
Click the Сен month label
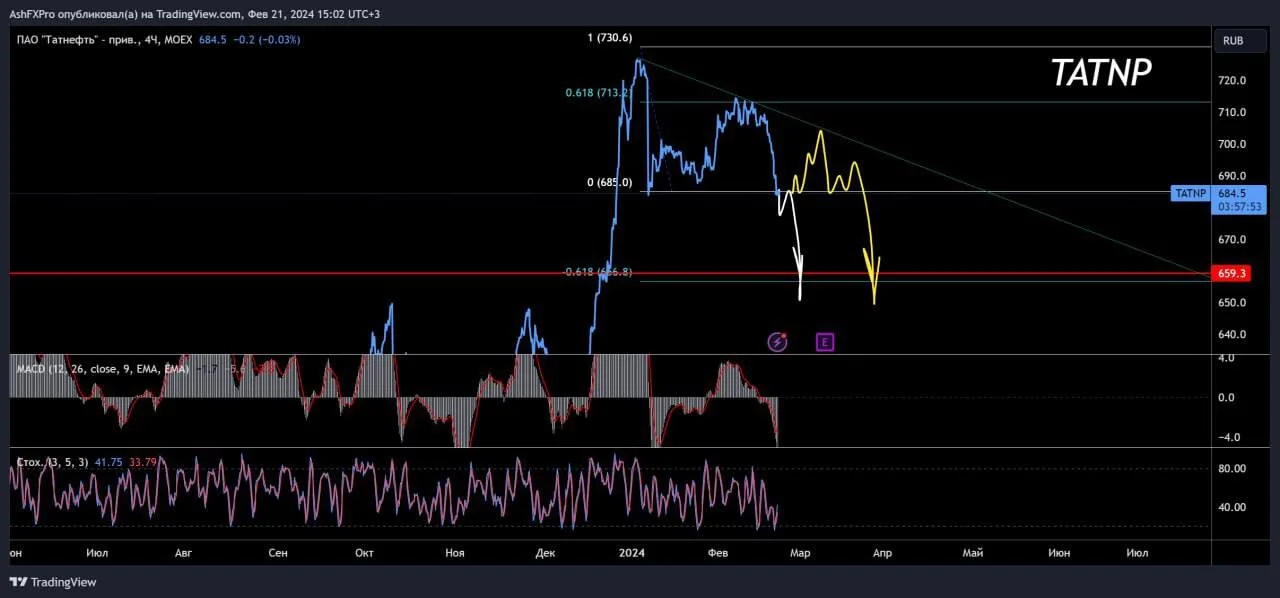pos(279,552)
